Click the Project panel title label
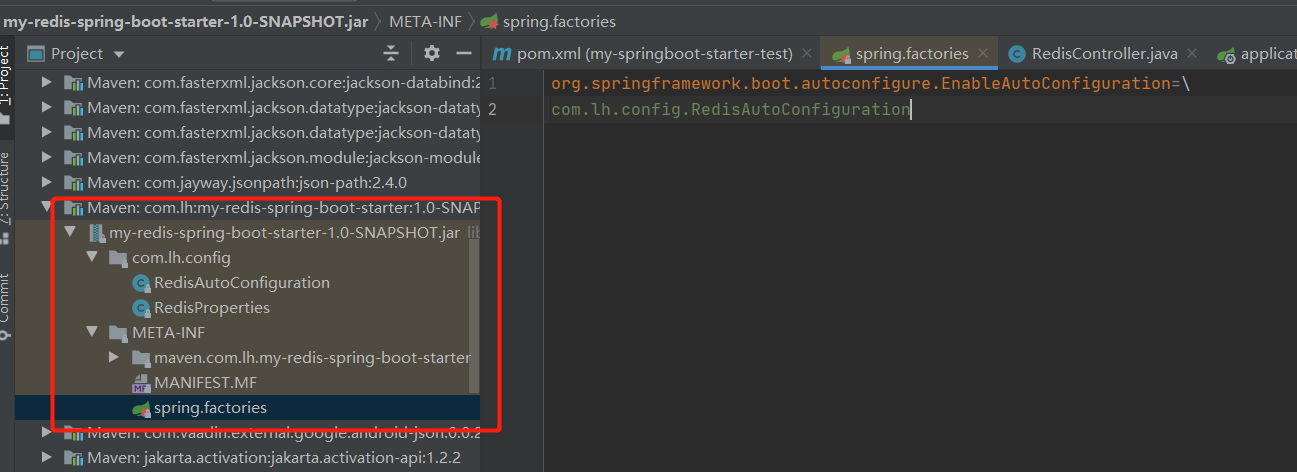The height and width of the screenshot is (472, 1297). click(x=77, y=54)
